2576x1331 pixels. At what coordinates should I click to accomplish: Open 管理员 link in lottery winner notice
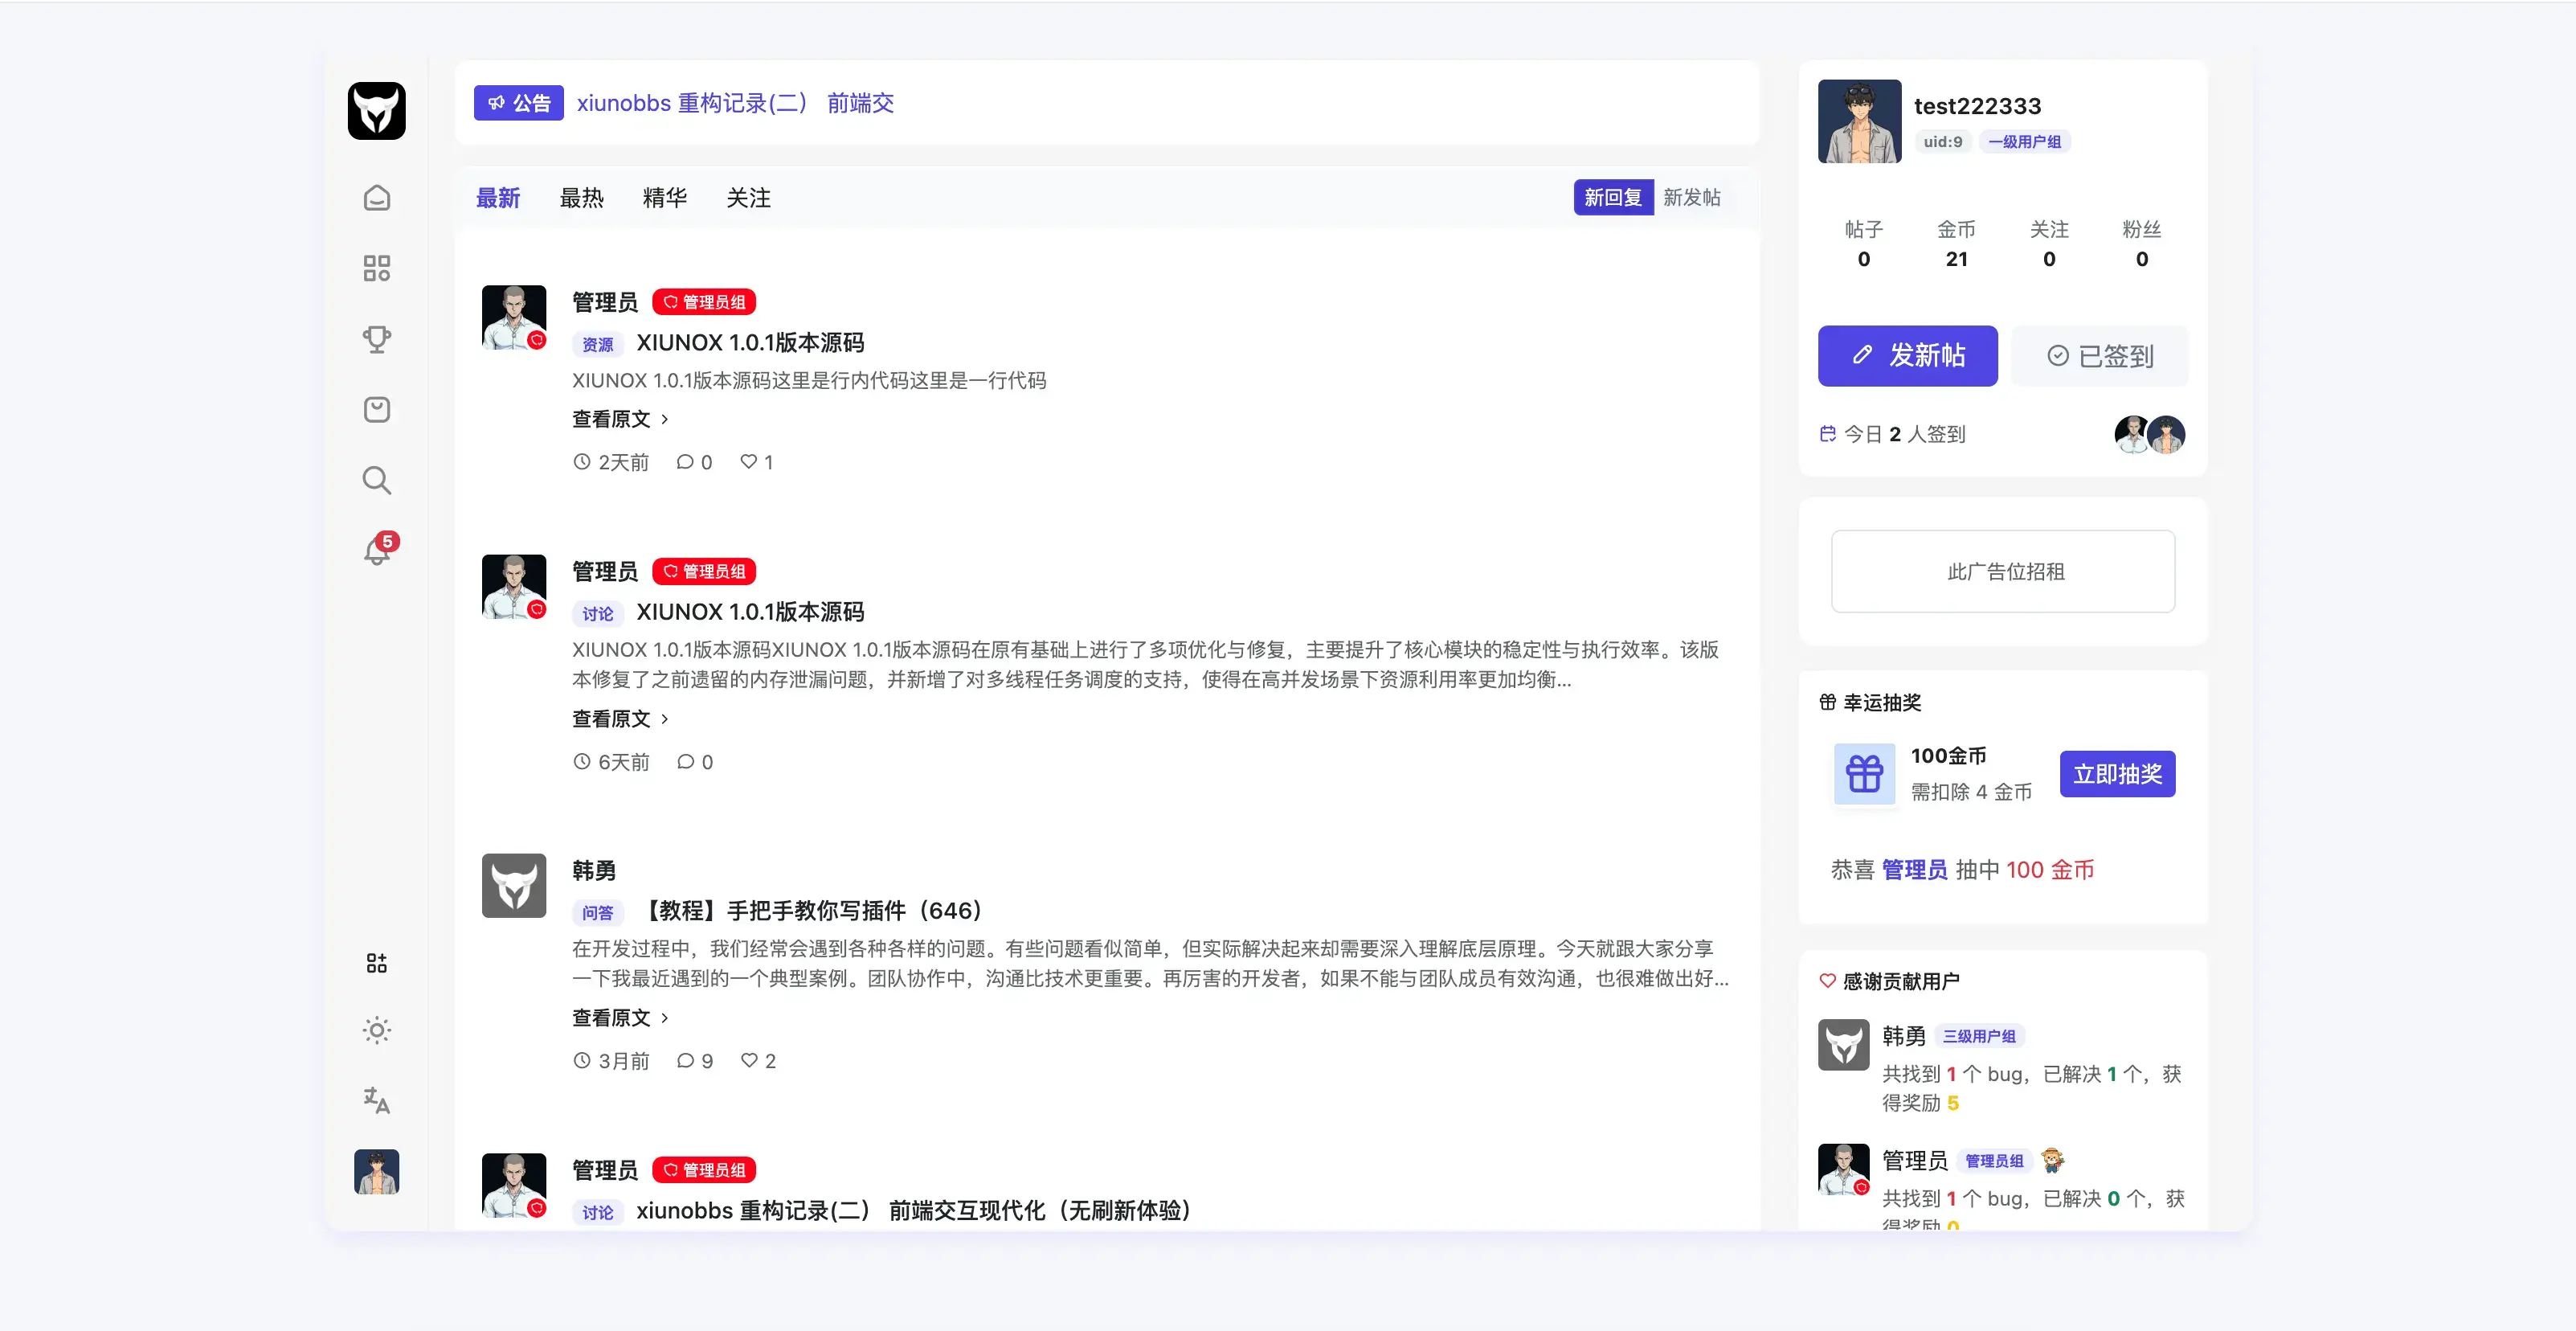pyautogui.click(x=1914, y=870)
